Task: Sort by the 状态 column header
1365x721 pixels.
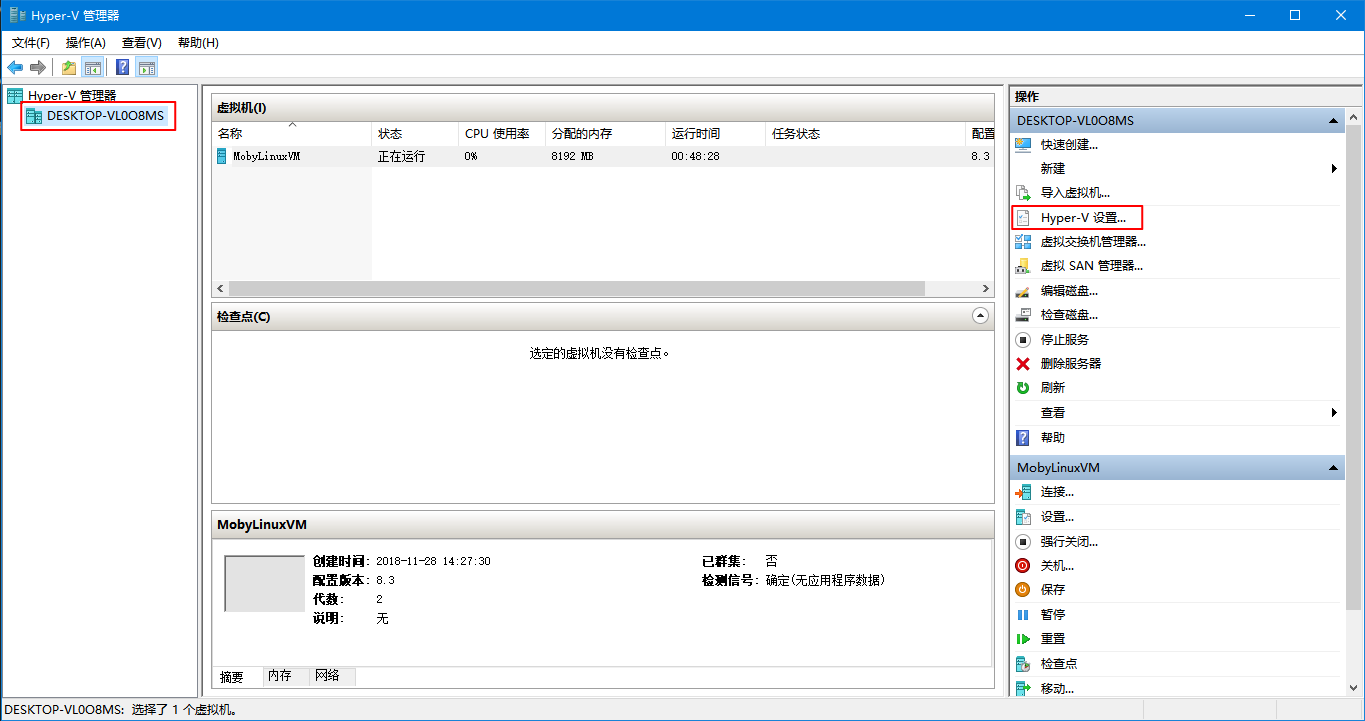Action: coord(415,133)
